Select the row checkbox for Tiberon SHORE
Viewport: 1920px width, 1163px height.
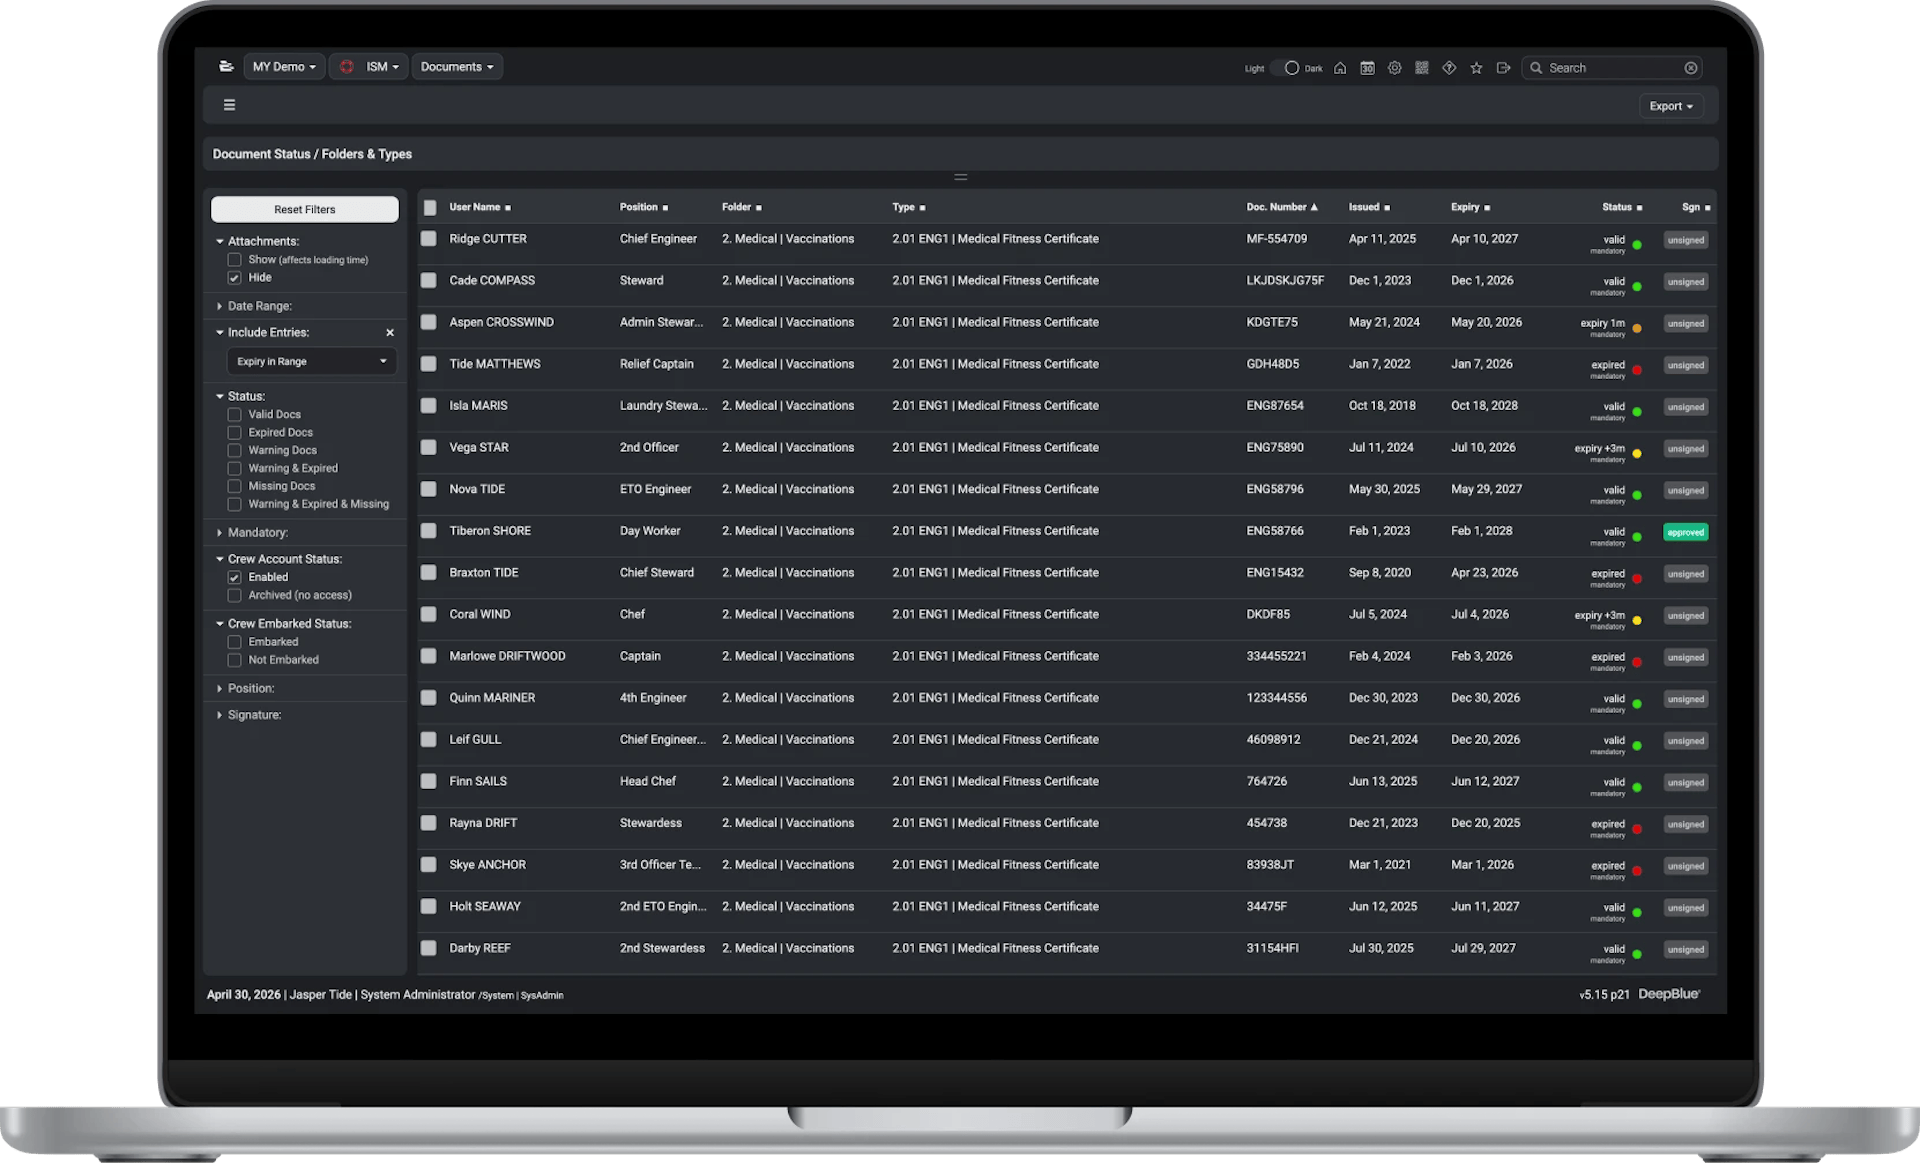click(x=428, y=531)
